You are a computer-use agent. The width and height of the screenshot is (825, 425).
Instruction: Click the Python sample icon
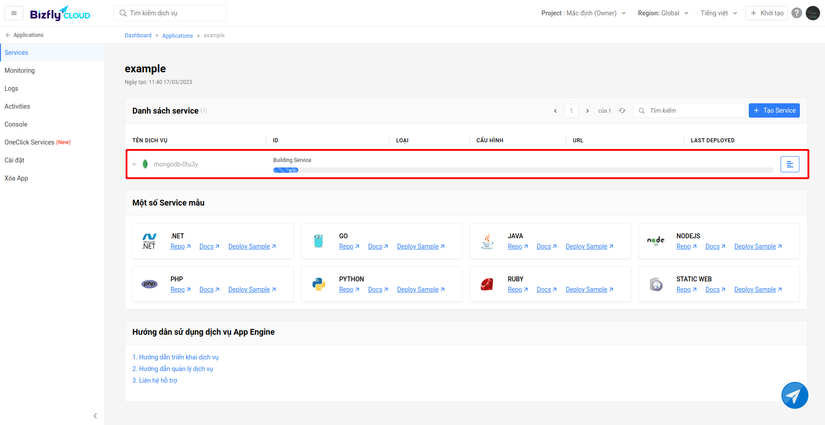[318, 284]
